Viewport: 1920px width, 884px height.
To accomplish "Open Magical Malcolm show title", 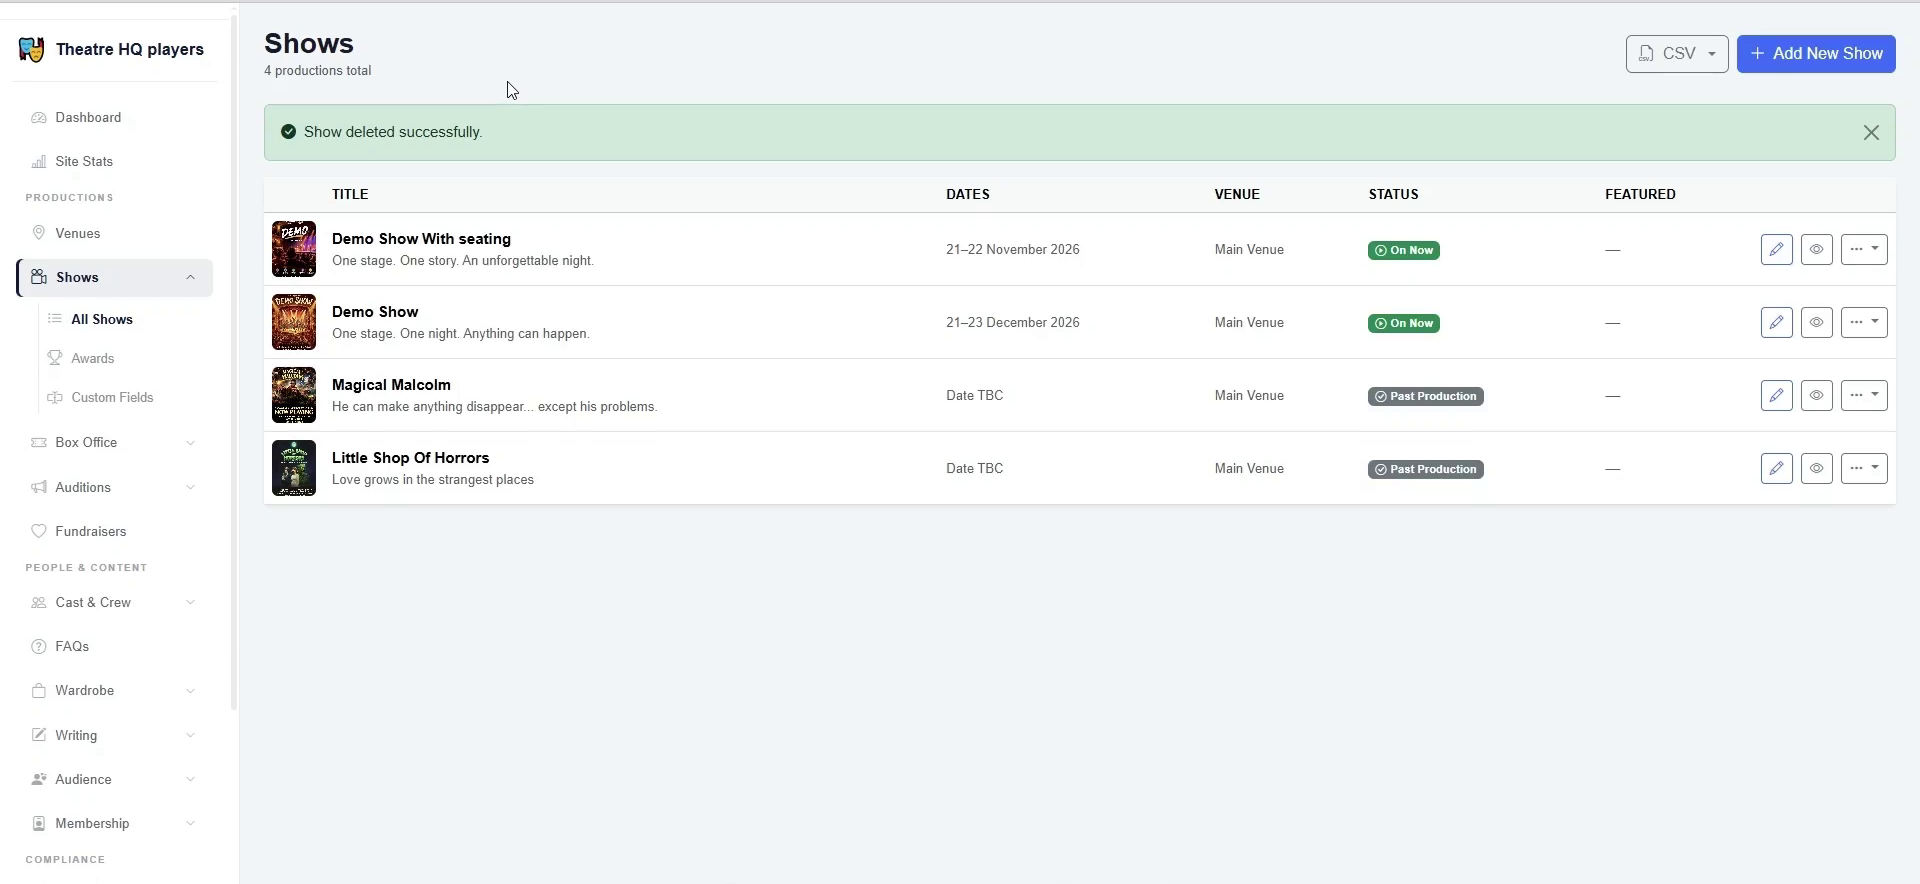I will 391,385.
